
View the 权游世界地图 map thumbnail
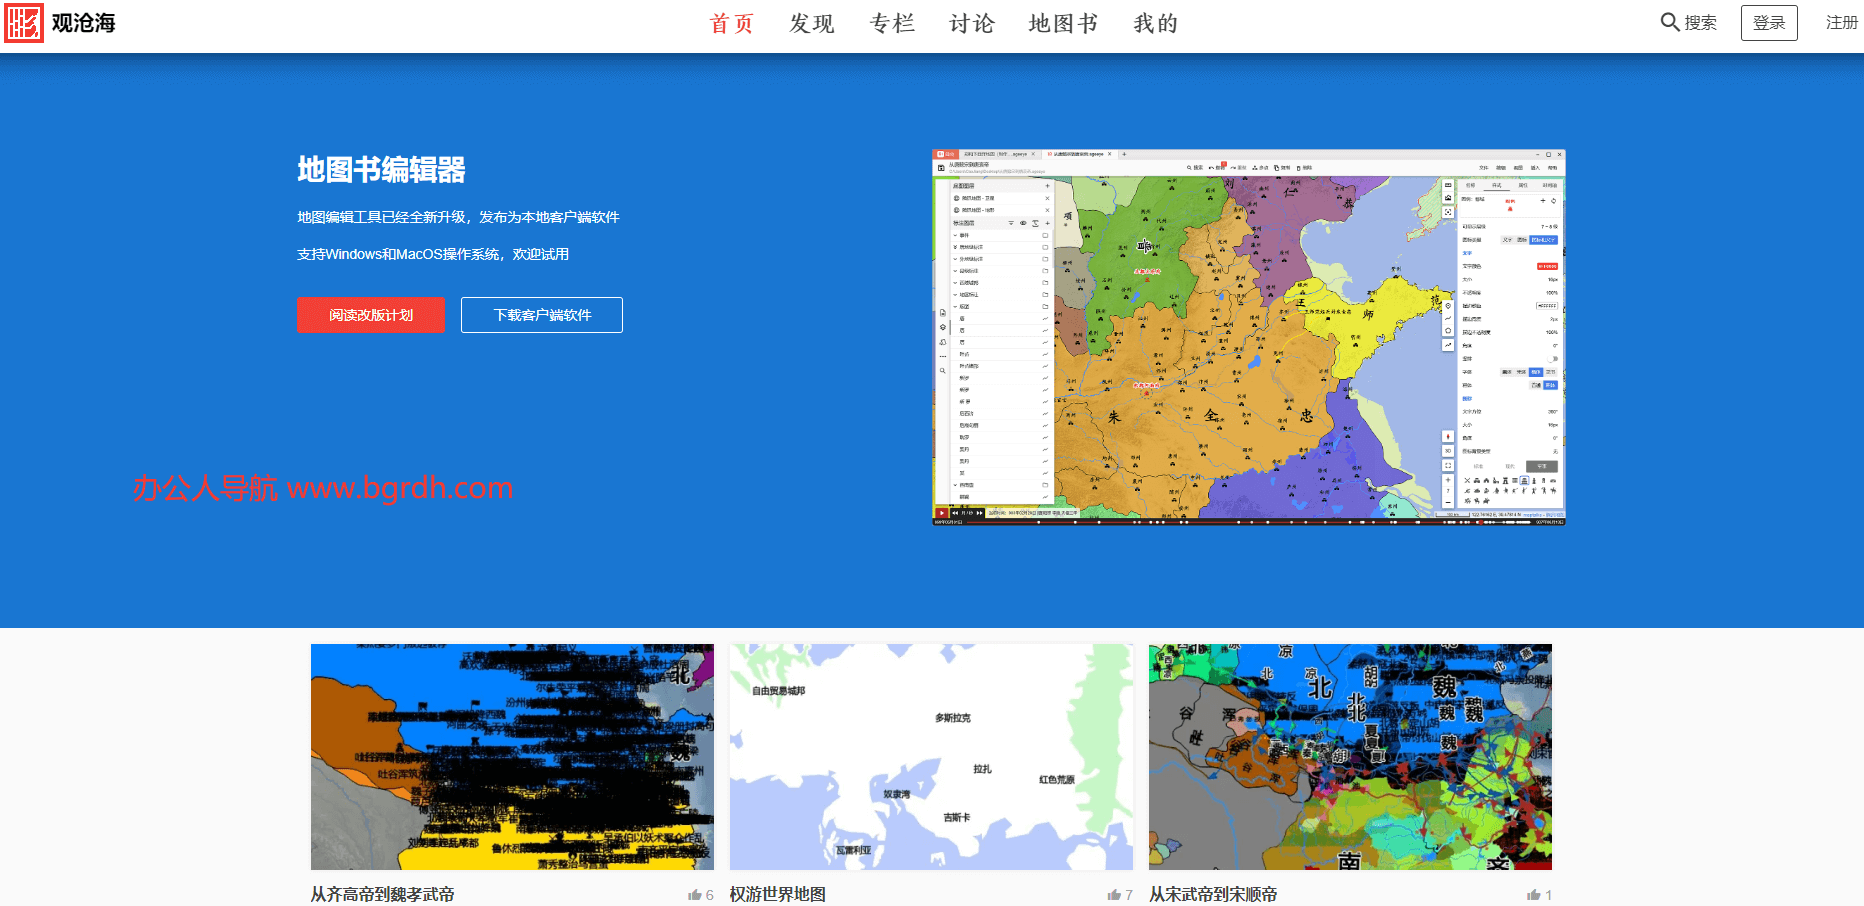931,756
